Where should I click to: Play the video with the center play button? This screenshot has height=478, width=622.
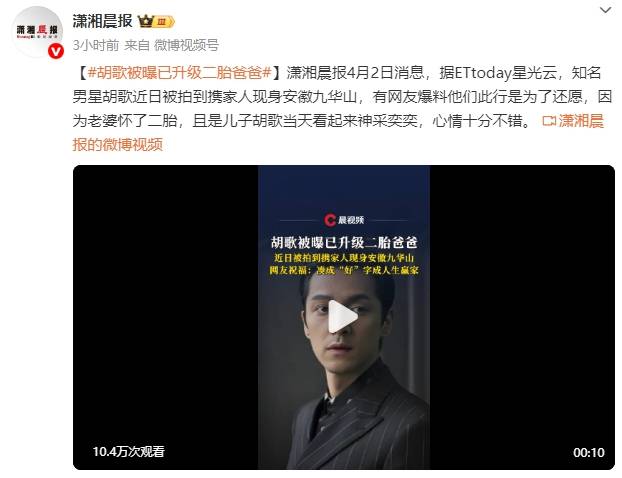(343, 316)
